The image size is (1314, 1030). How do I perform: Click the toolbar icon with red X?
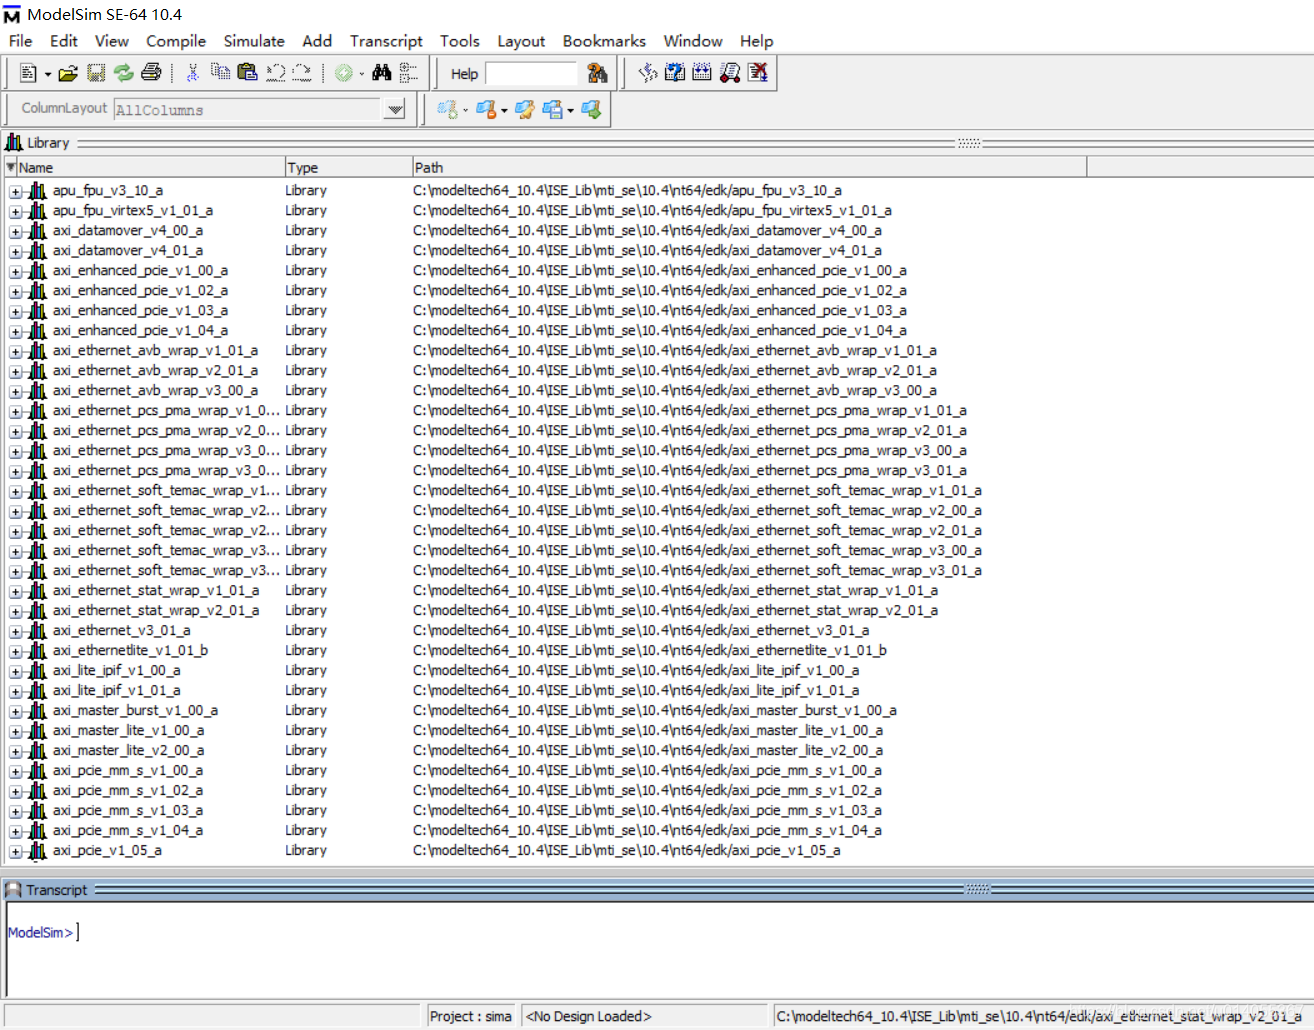tap(757, 73)
